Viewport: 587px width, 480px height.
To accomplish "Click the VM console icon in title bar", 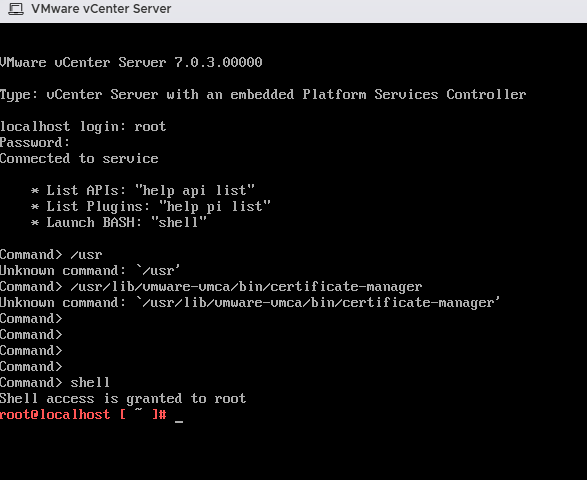I will (16, 9).
